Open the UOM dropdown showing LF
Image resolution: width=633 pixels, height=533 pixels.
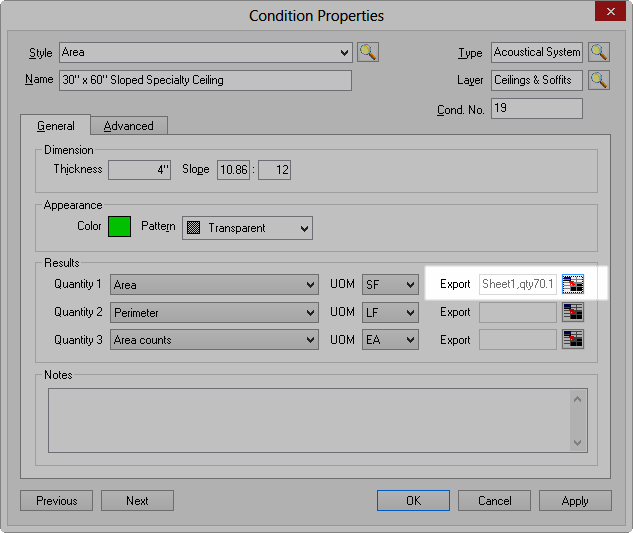click(x=390, y=313)
